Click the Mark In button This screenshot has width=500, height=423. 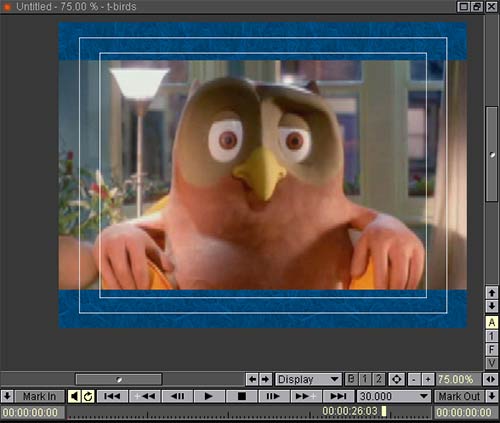pos(39,396)
